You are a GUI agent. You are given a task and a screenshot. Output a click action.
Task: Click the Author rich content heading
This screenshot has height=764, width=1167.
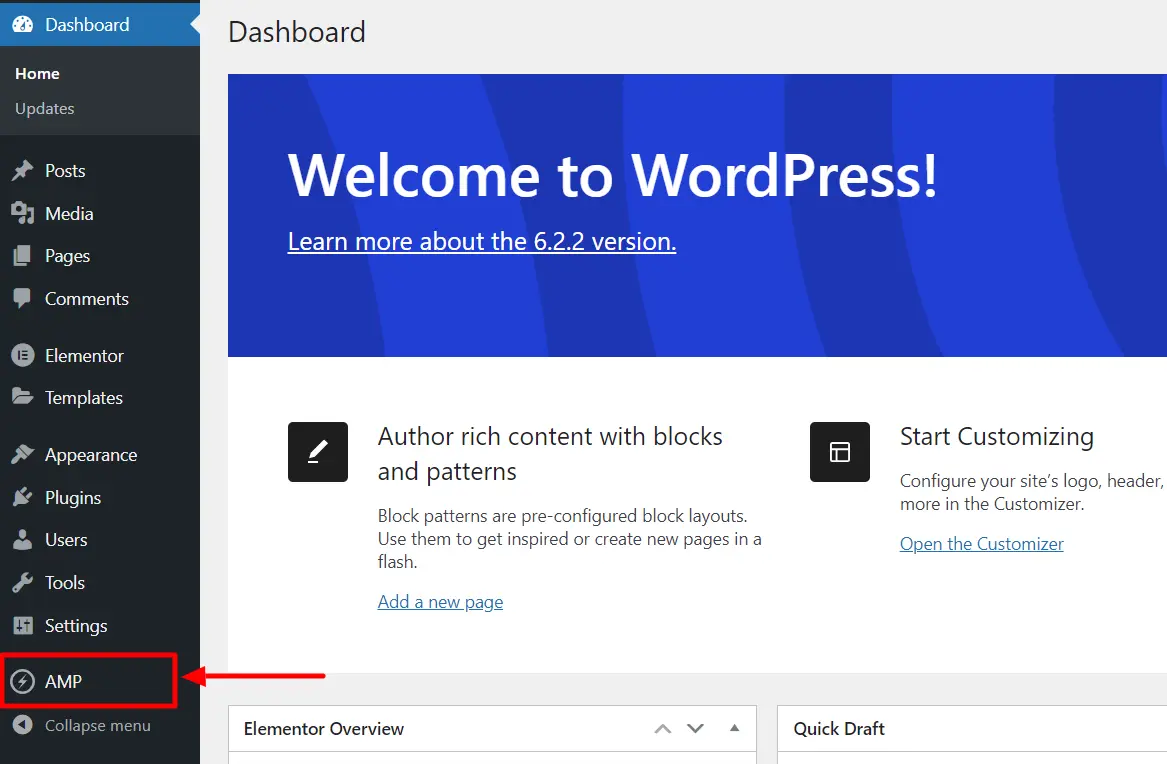pyautogui.click(x=550, y=454)
